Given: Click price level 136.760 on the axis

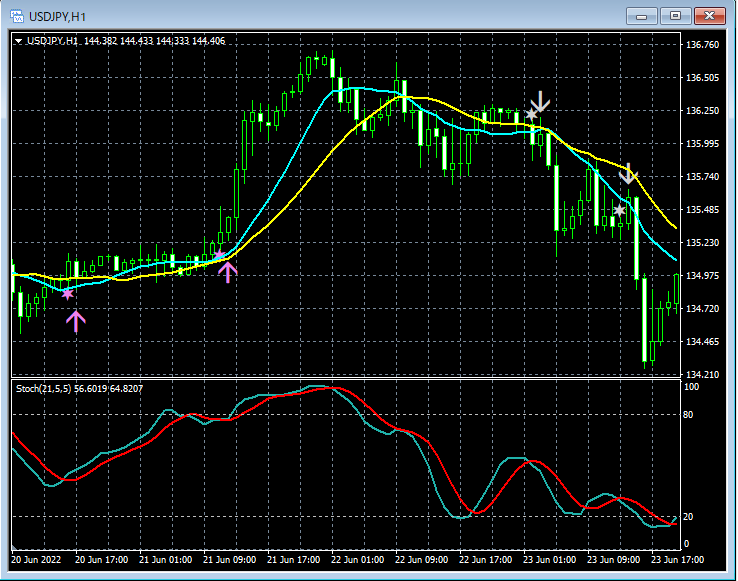Looking at the screenshot, I should click(x=703, y=45).
